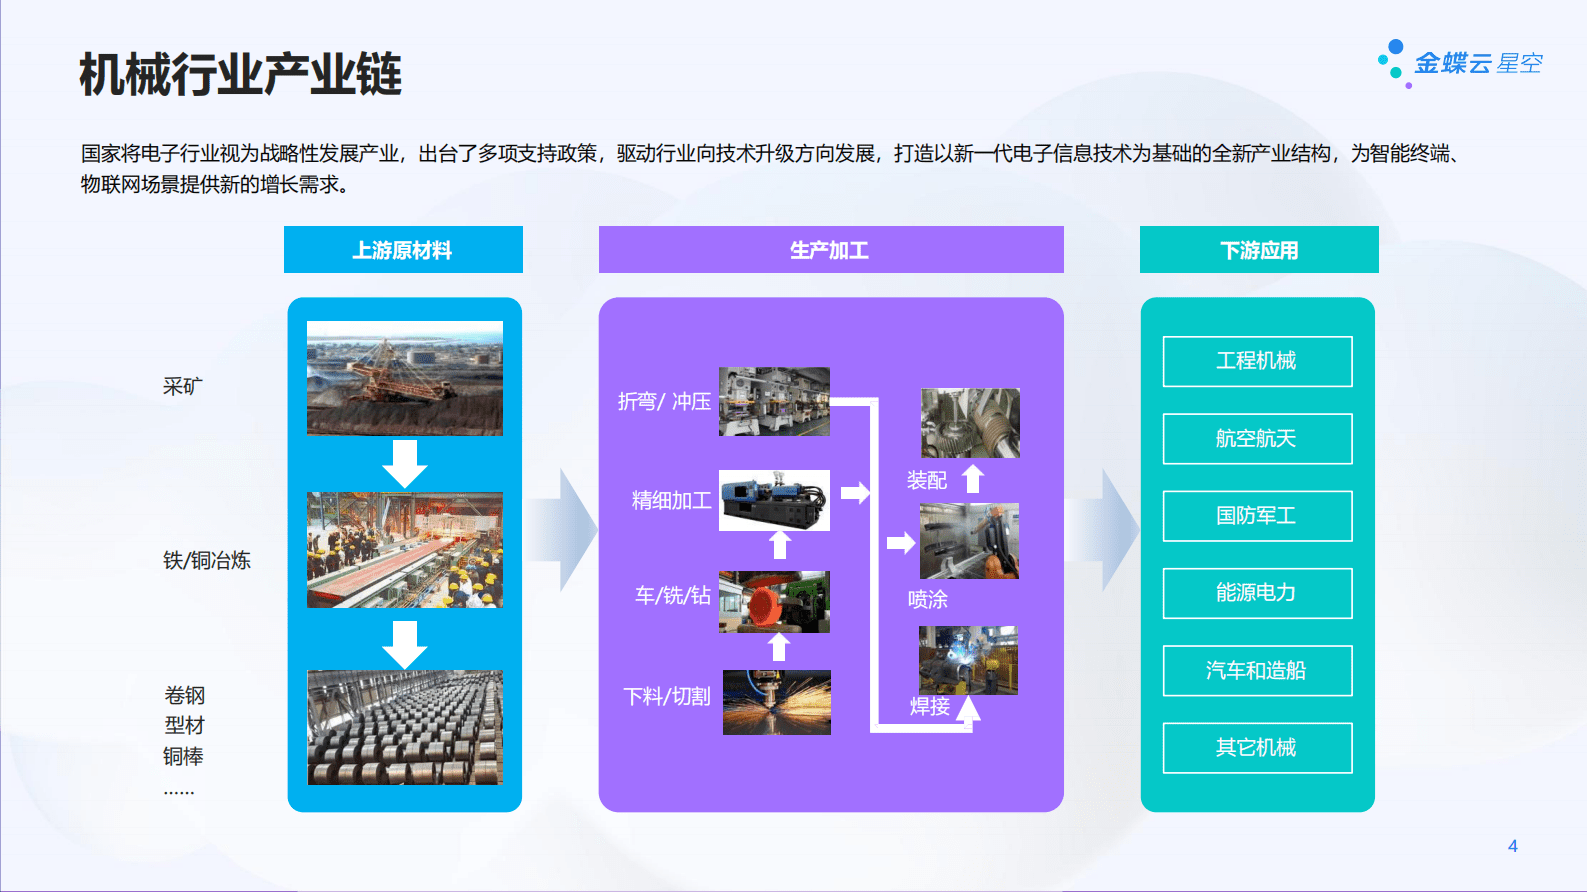Image resolution: width=1587 pixels, height=892 pixels.
Task: Select the 上游原材料 header box
Action: tap(403, 250)
